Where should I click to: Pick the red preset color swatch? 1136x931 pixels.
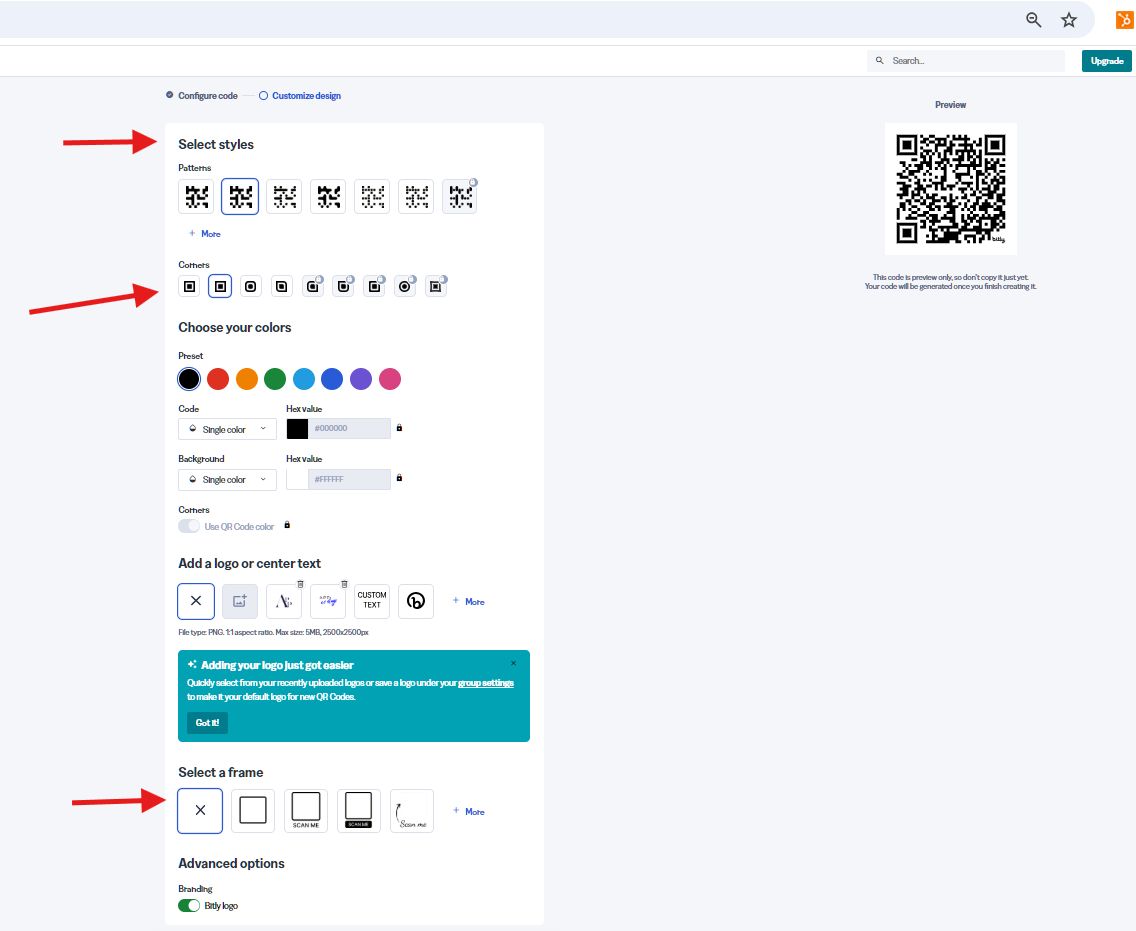point(218,379)
